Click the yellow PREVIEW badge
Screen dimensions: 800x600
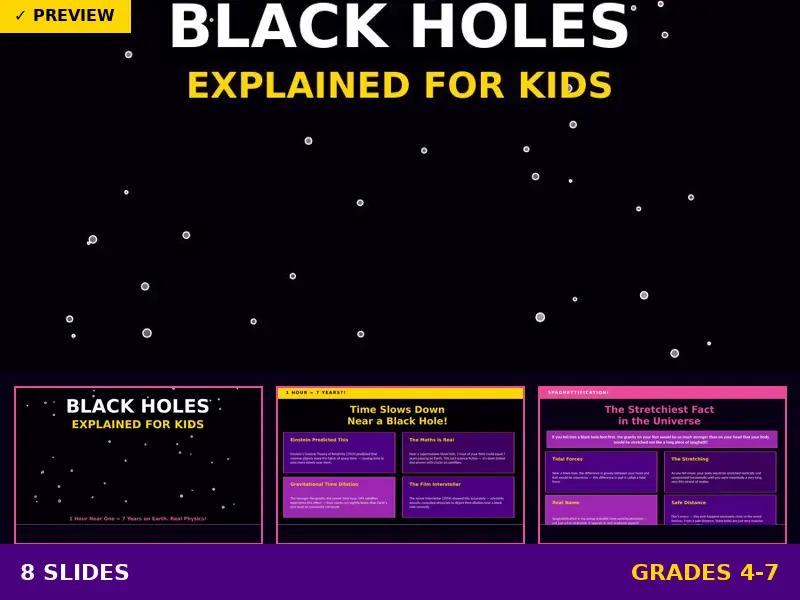pyautogui.click(x=65, y=16)
